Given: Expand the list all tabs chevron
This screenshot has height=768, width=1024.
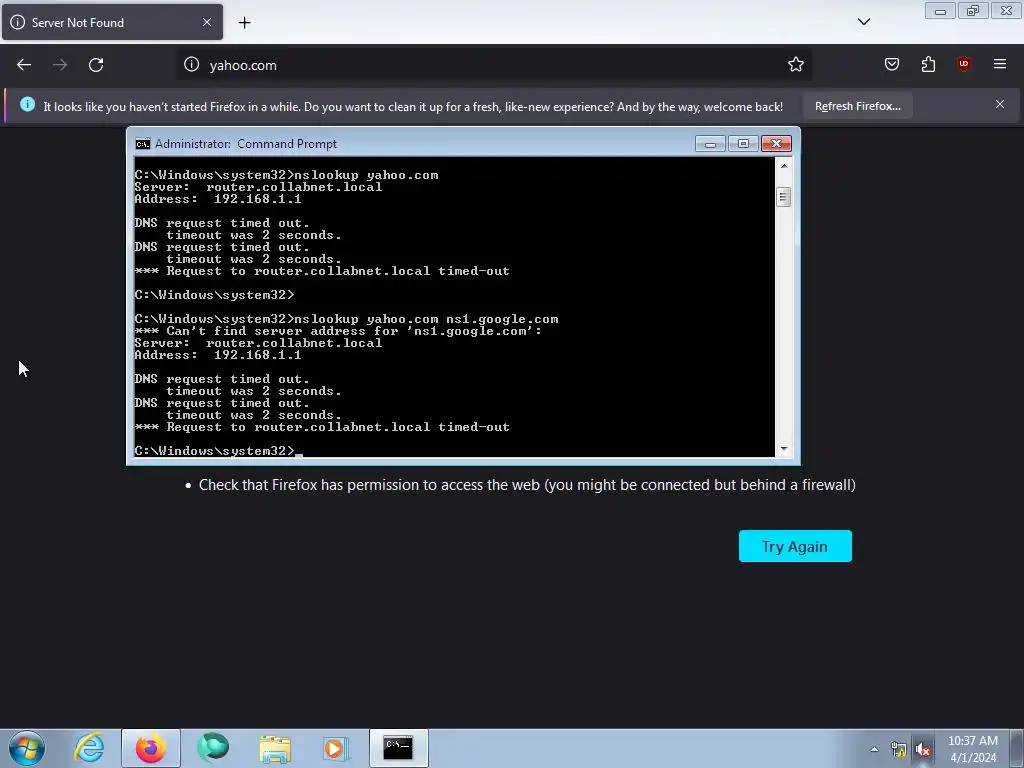Looking at the screenshot, I should point(863,22).
